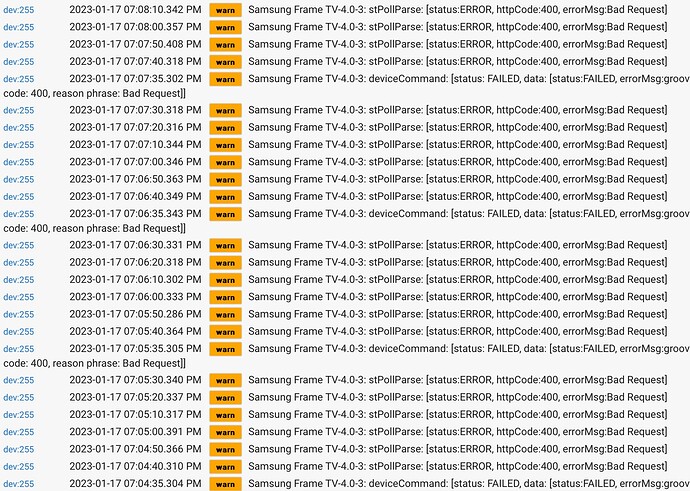Click stPollParse message at 07:07:10.344 PM

pos(458,145)
